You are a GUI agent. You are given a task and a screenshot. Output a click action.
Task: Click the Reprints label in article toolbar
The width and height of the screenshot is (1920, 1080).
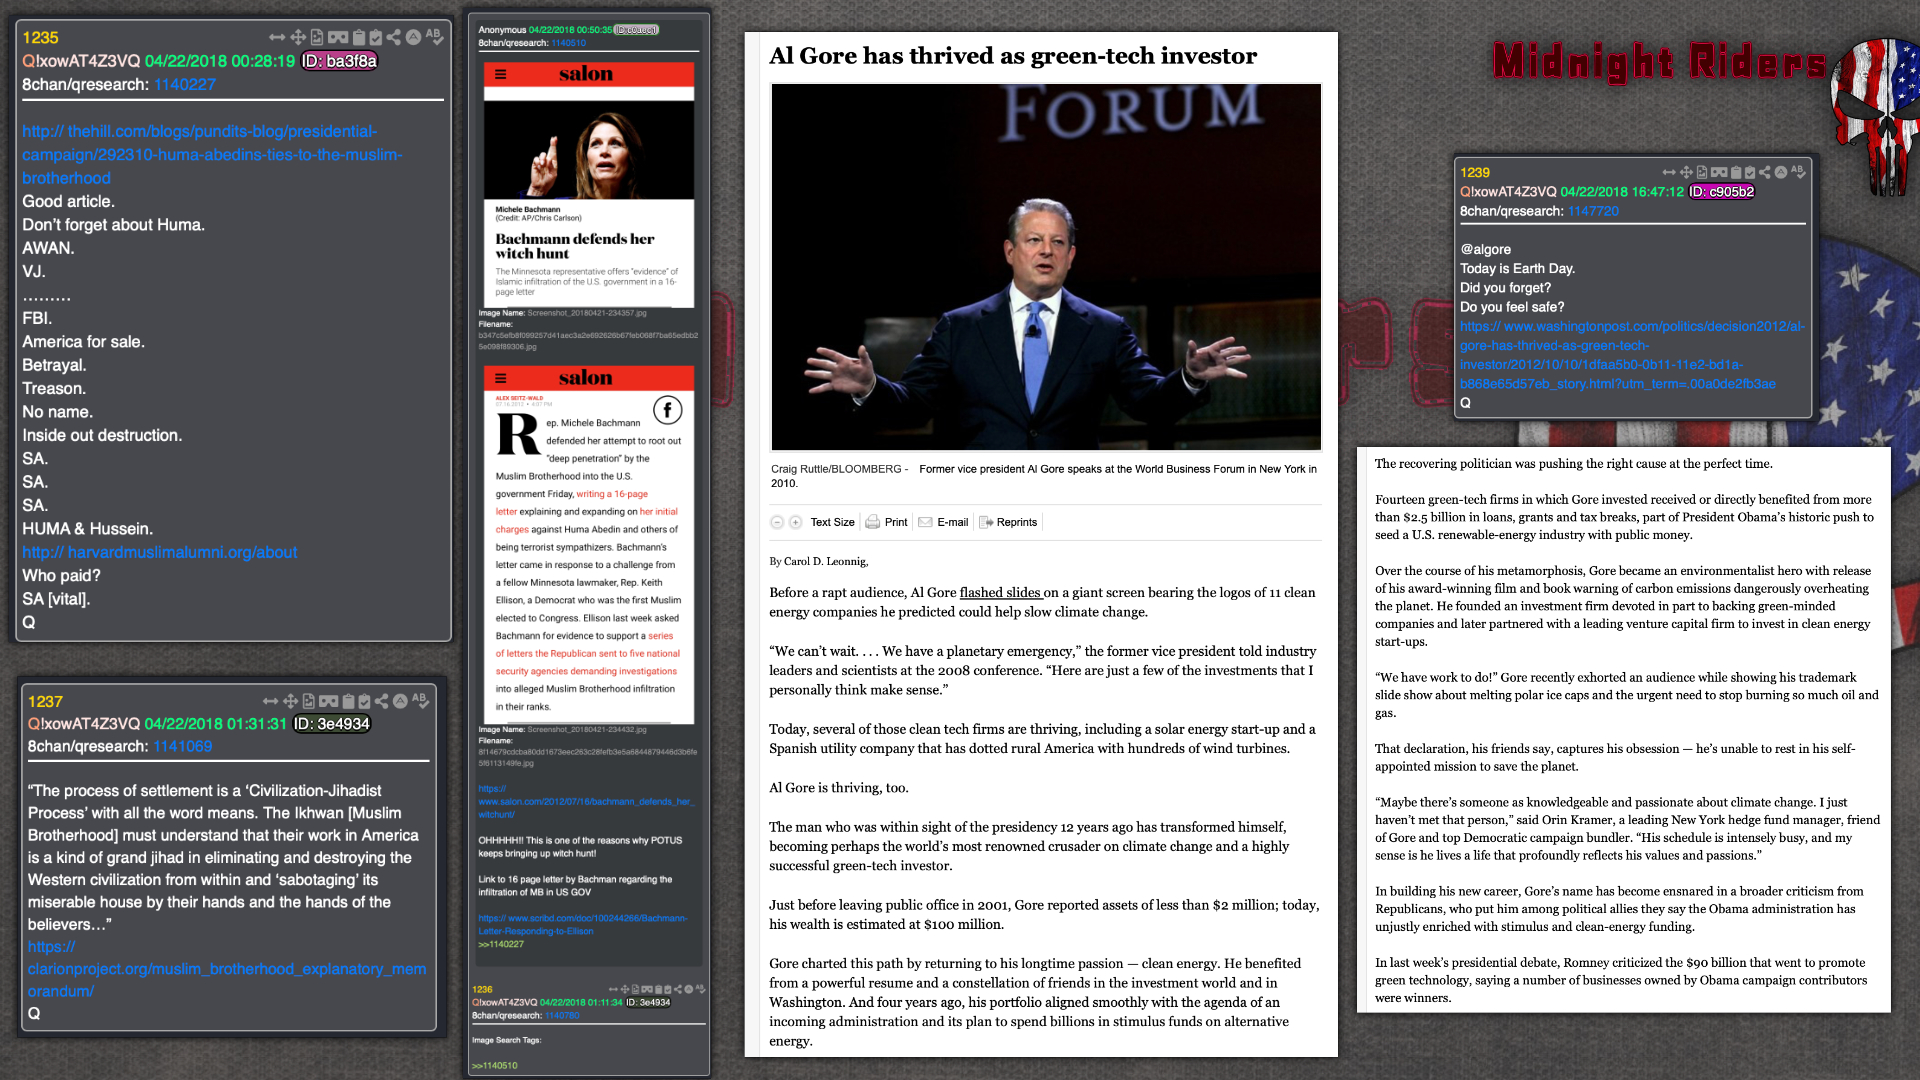coord(1017,522)
